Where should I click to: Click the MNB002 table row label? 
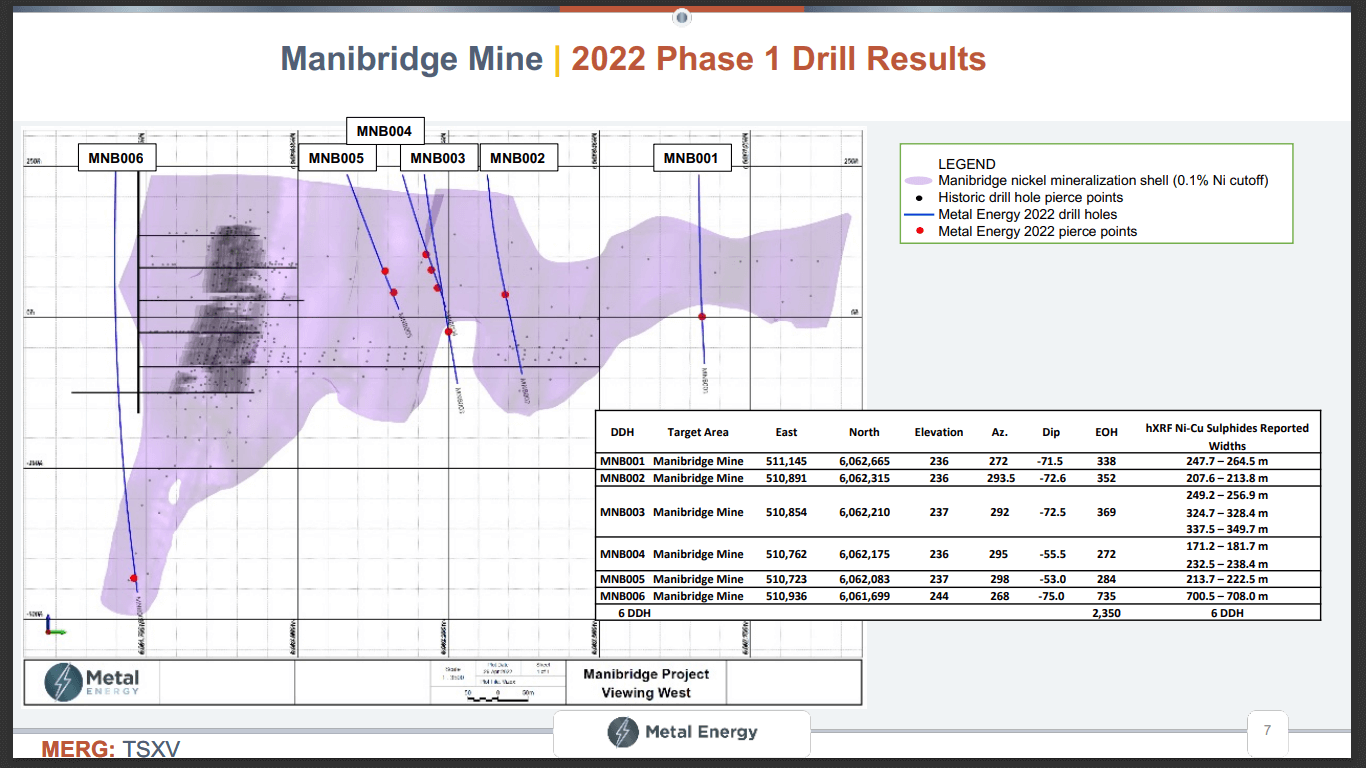[x=624, y=478]
